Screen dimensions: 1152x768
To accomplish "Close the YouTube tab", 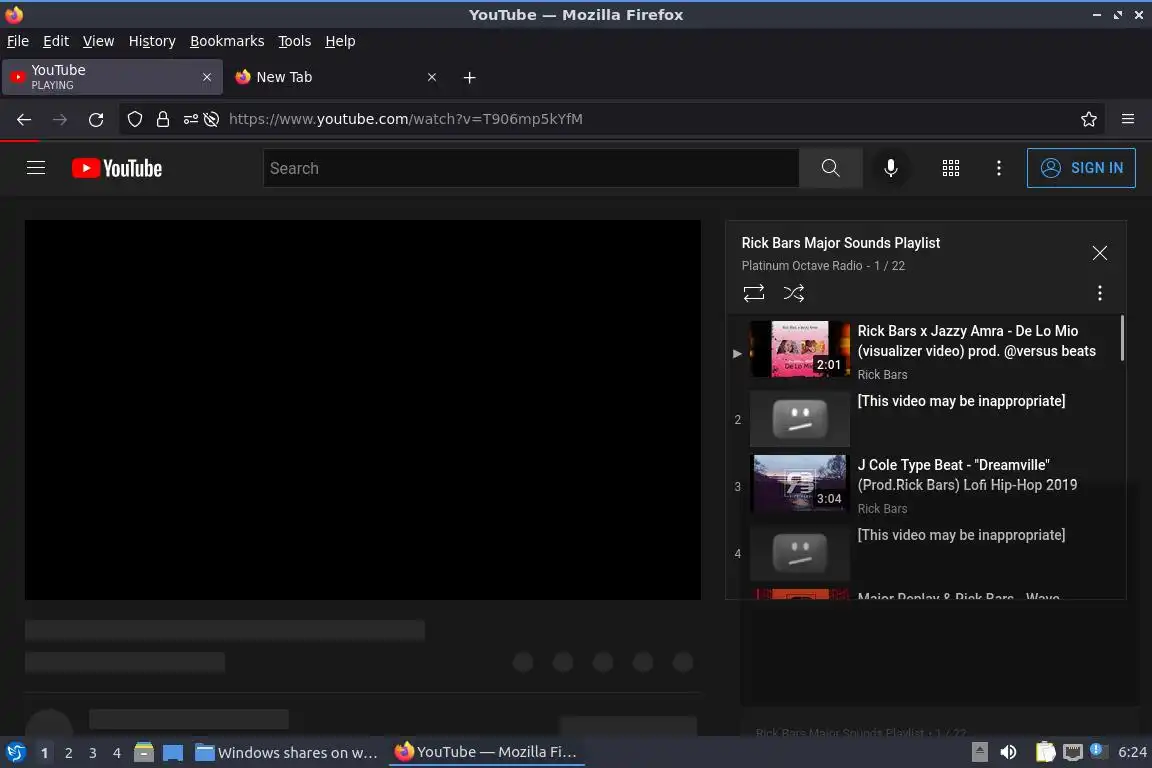I will [206, 77].
